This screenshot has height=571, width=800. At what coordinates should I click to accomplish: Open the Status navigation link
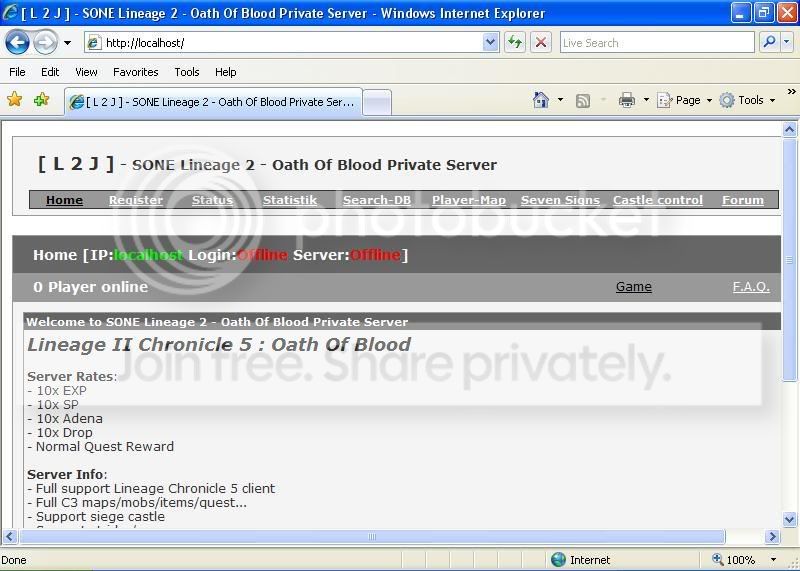(212, 200)
